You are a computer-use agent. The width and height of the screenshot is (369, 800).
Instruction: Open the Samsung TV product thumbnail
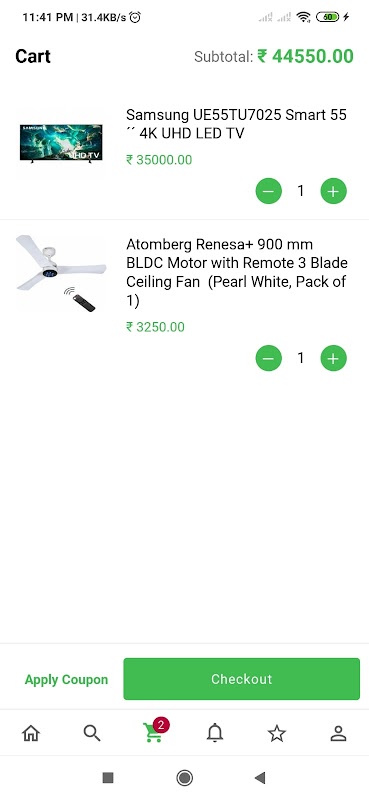point(61,143)
